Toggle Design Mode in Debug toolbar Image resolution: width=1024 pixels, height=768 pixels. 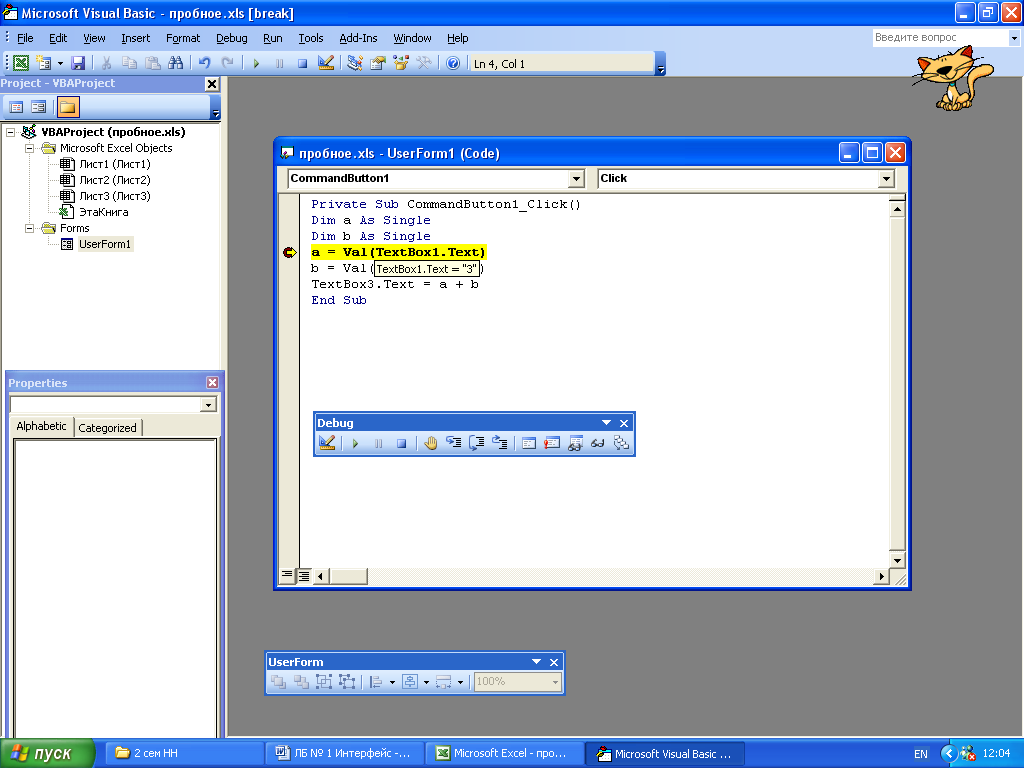(327, 443)
